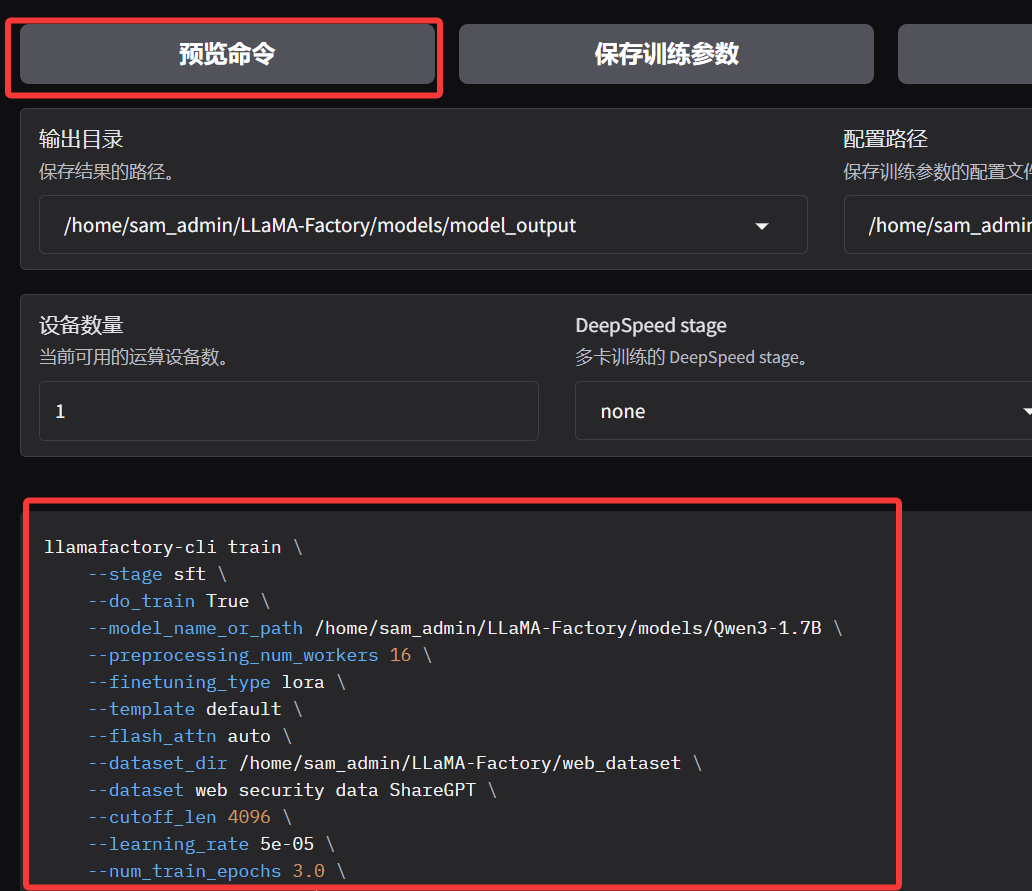Click the --flash_attn auto line
Viewport: 1032px width, 891px height.
pos(190,736)
